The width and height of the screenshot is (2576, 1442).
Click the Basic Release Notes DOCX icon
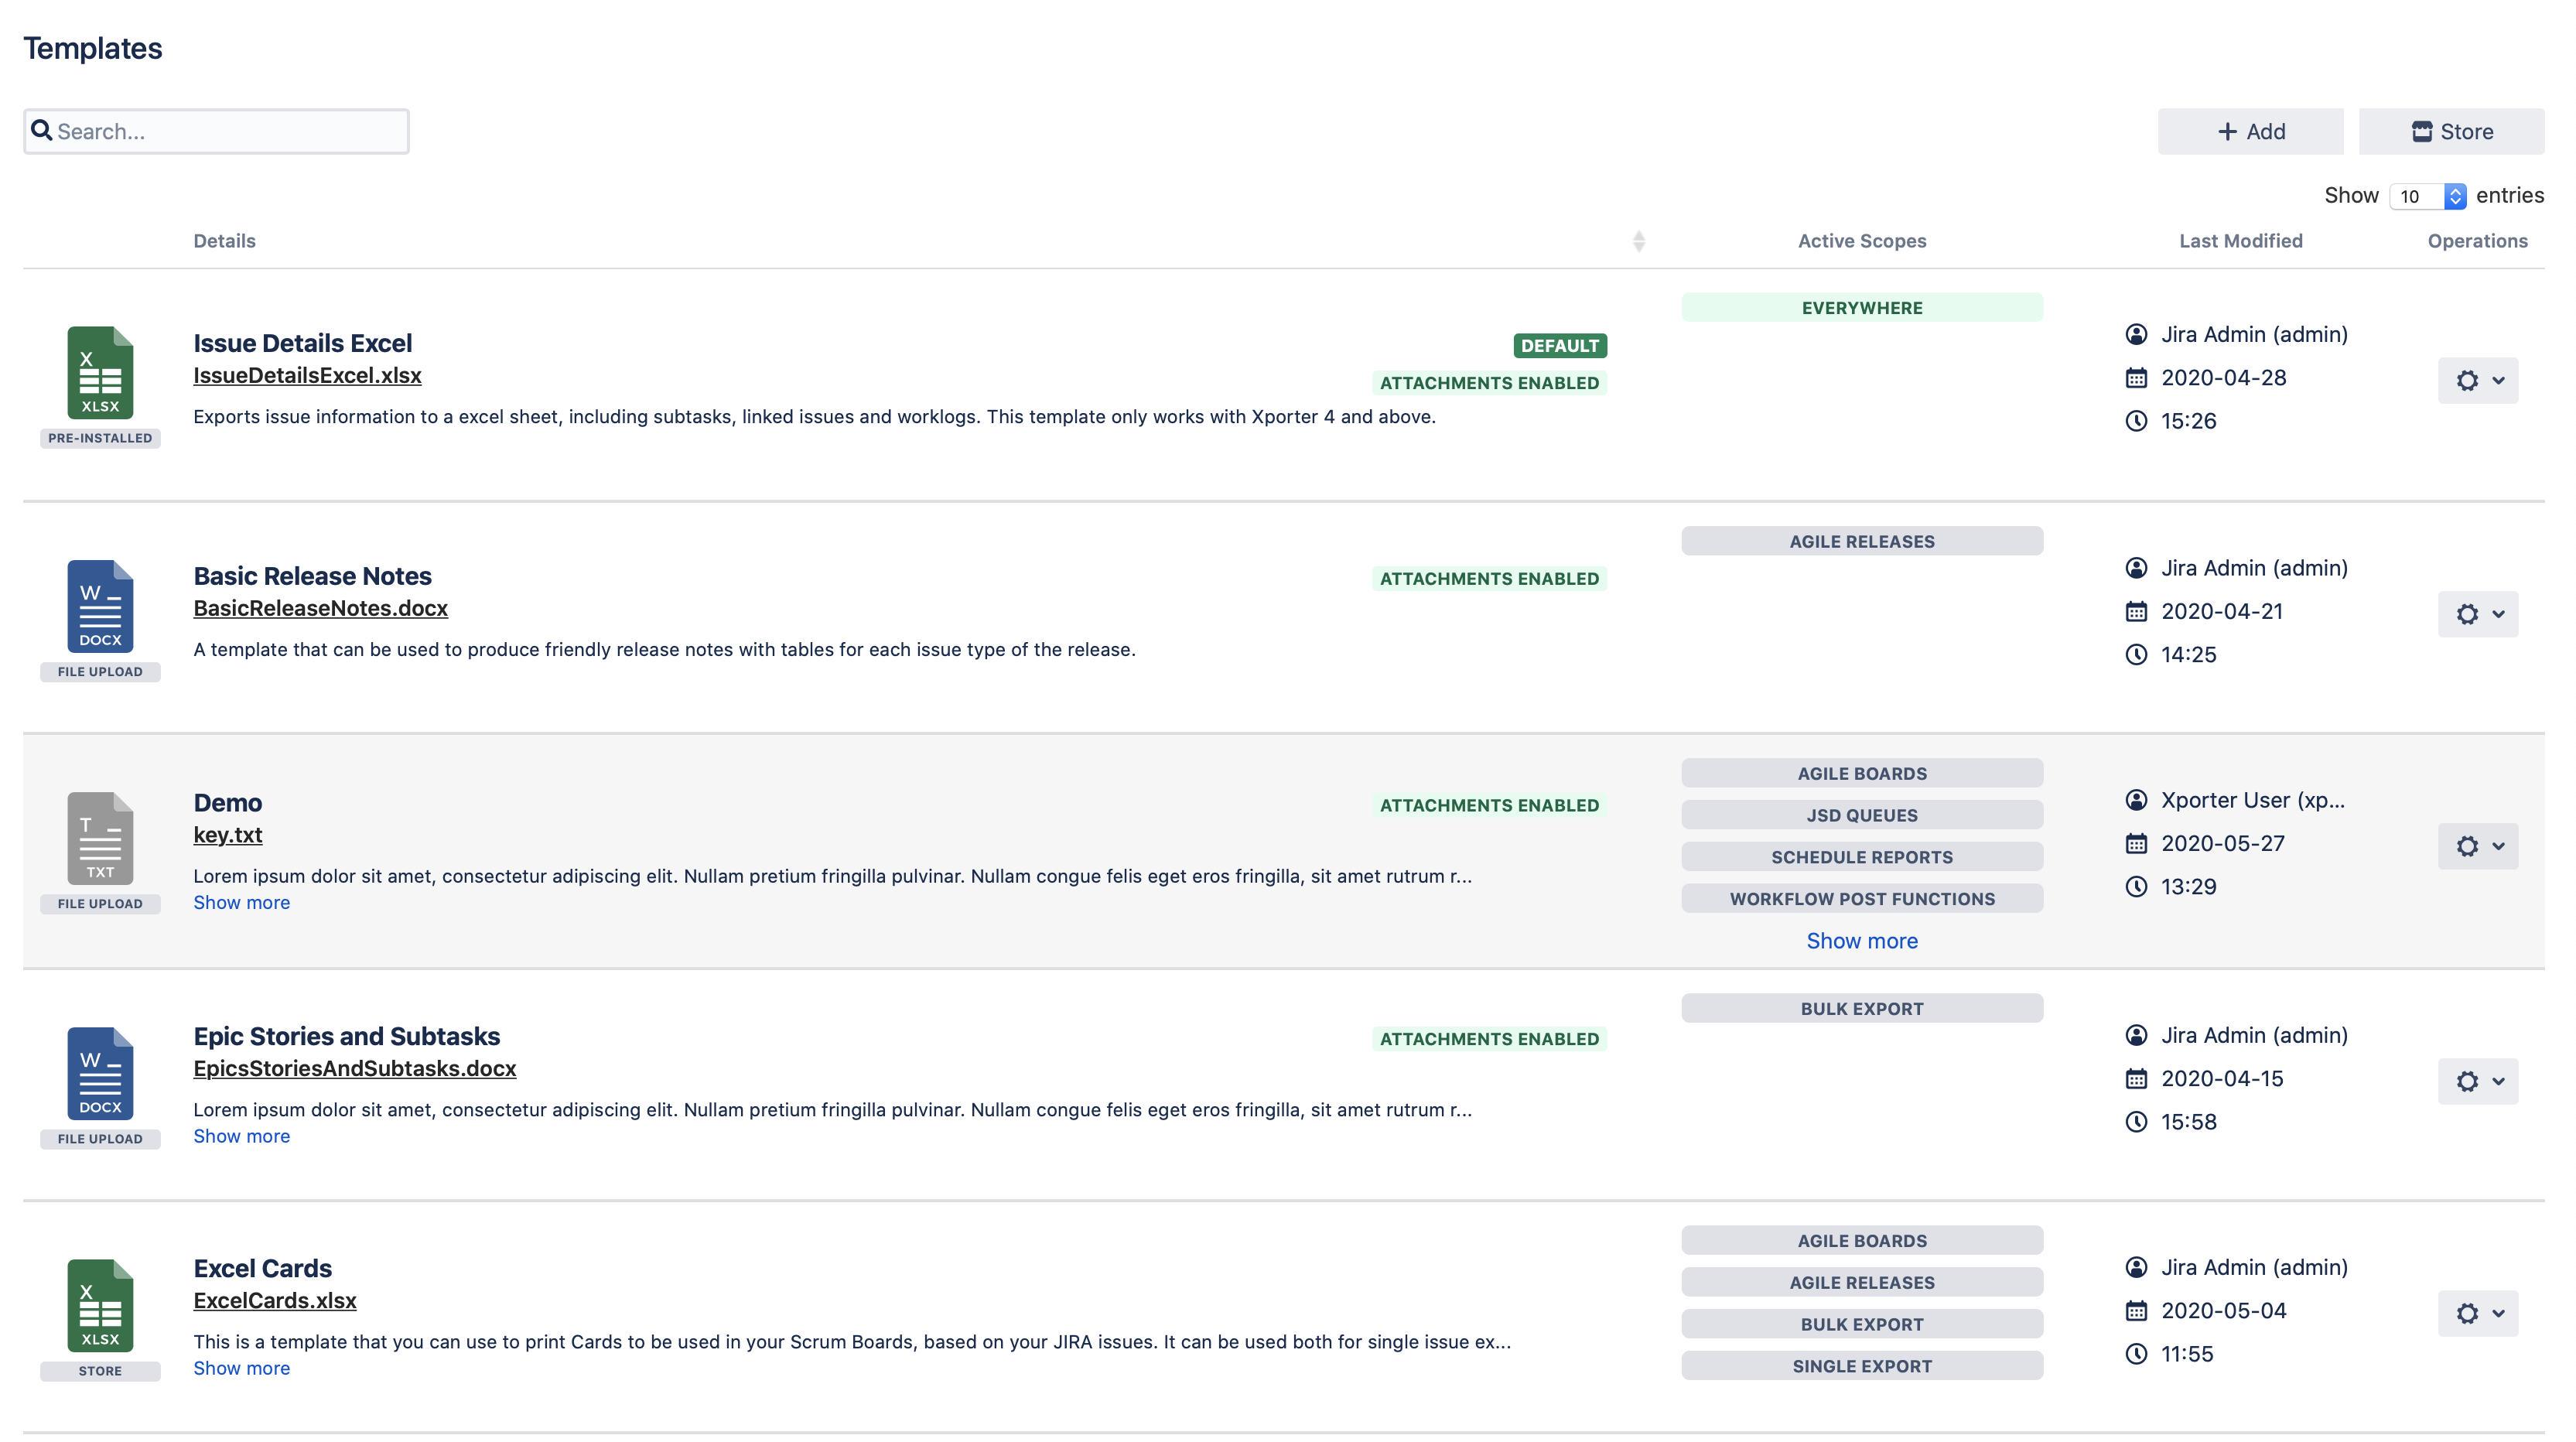click(100, 606)
